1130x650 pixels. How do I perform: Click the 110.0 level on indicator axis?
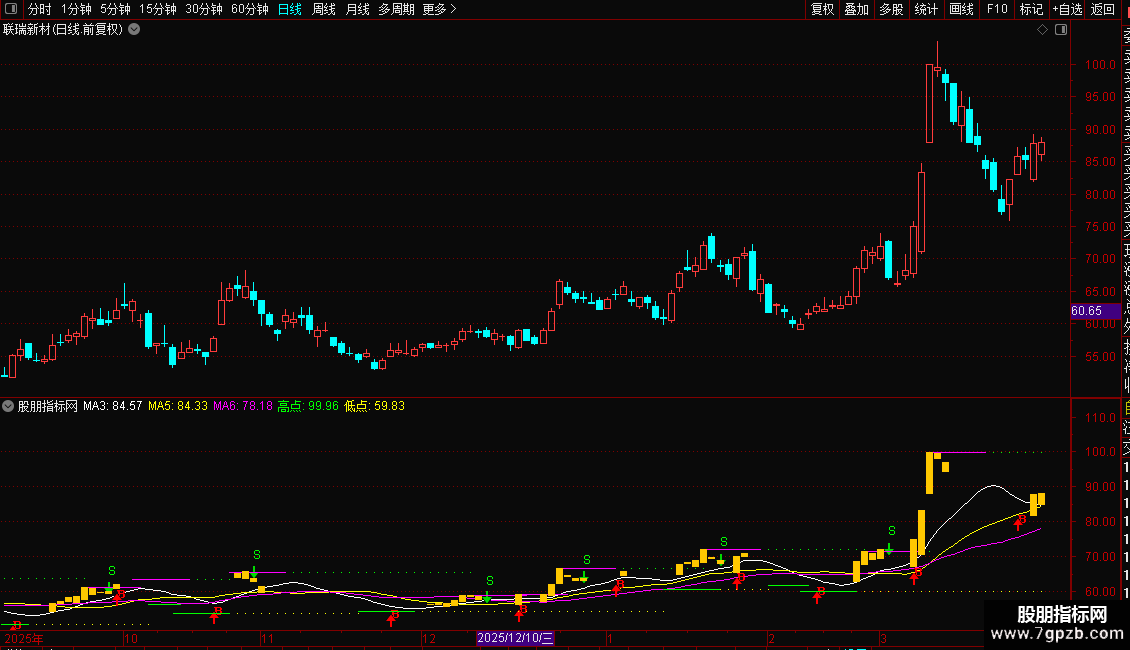pyautogui.click(x=1100, y=418)
